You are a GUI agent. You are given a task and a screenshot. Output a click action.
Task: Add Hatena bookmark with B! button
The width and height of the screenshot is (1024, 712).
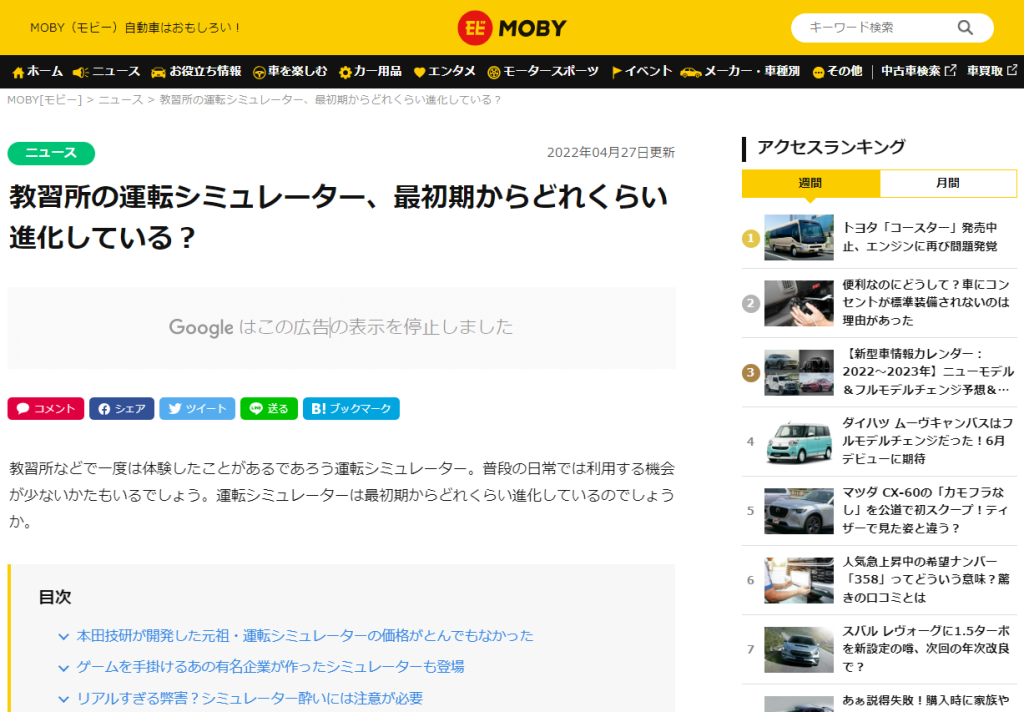(351, 408)
